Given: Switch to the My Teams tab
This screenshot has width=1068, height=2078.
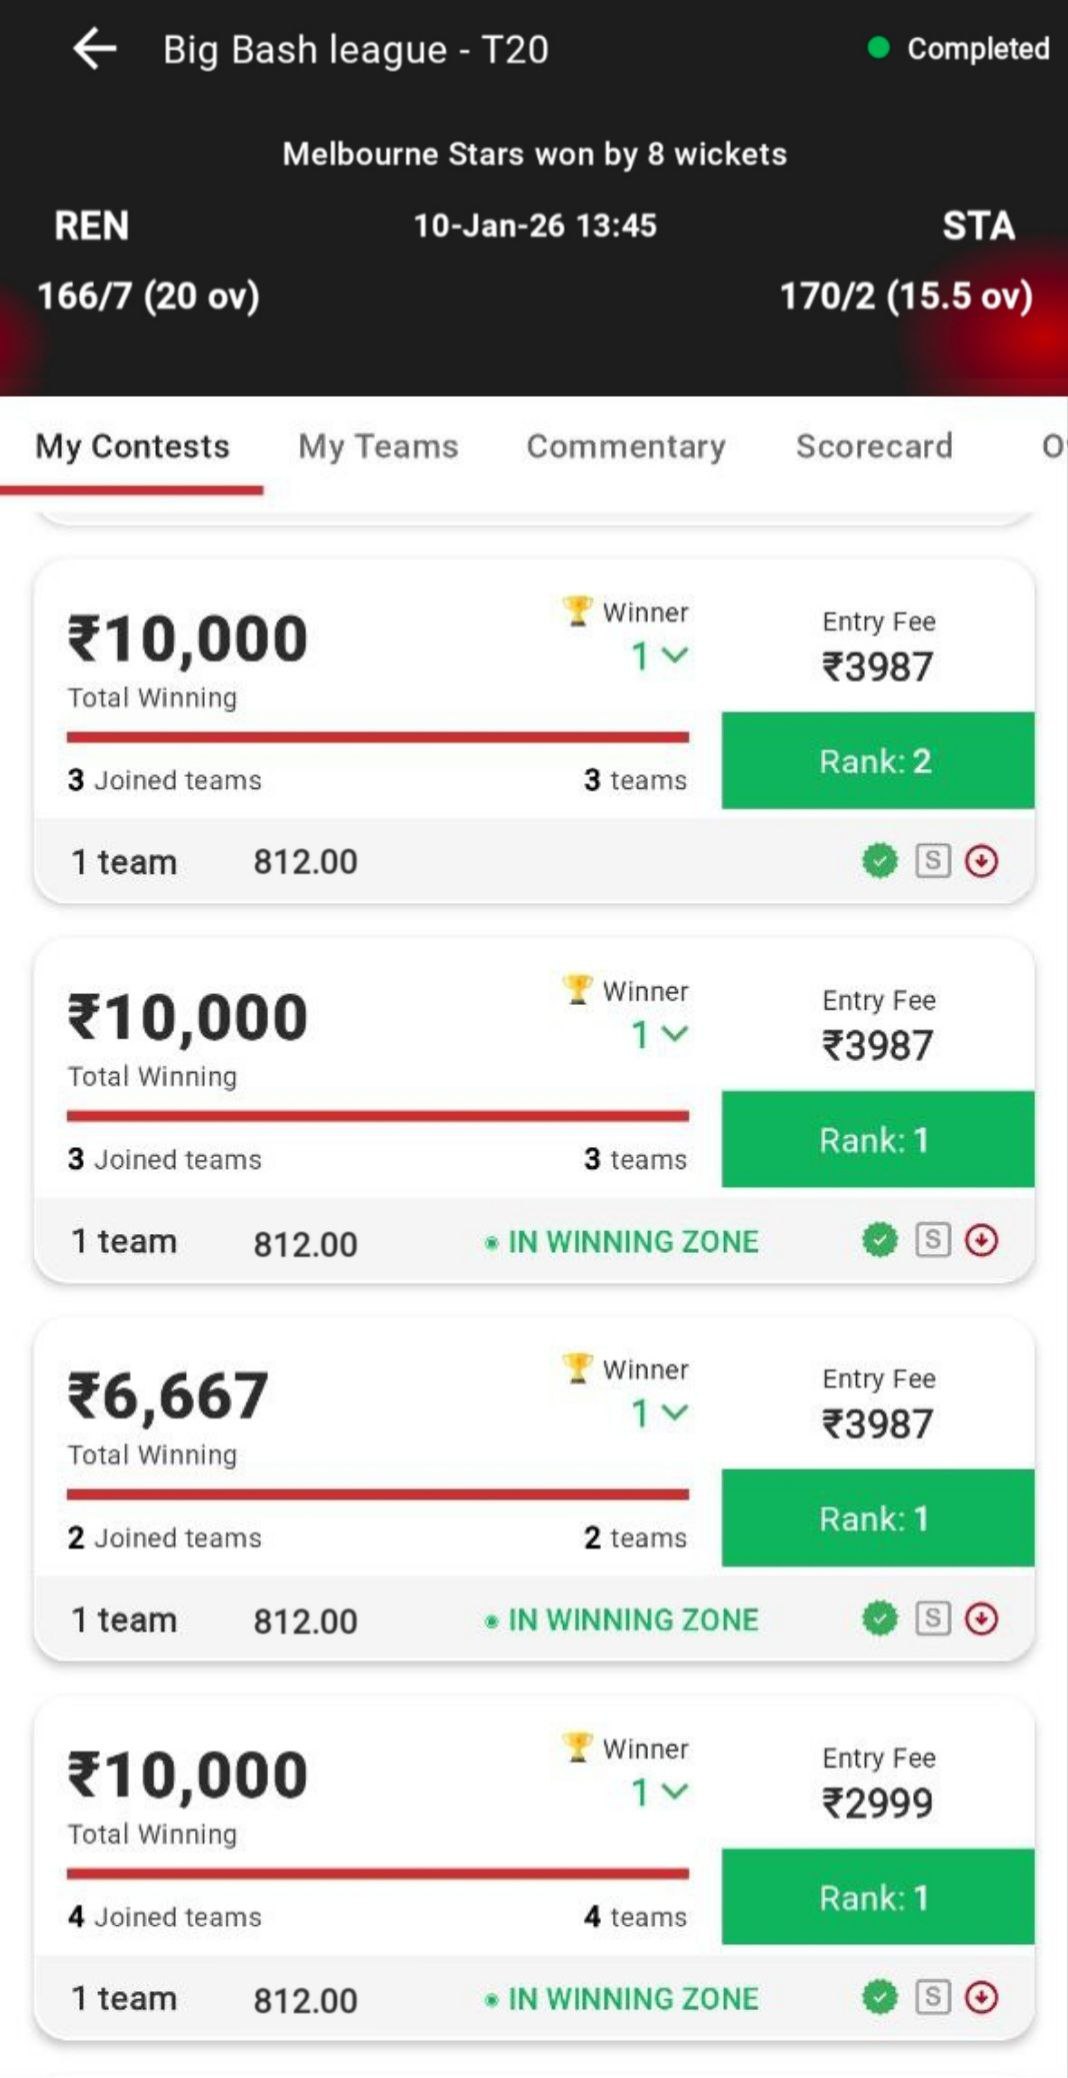Looking at the screenshot, I should (x=378, y=446).
